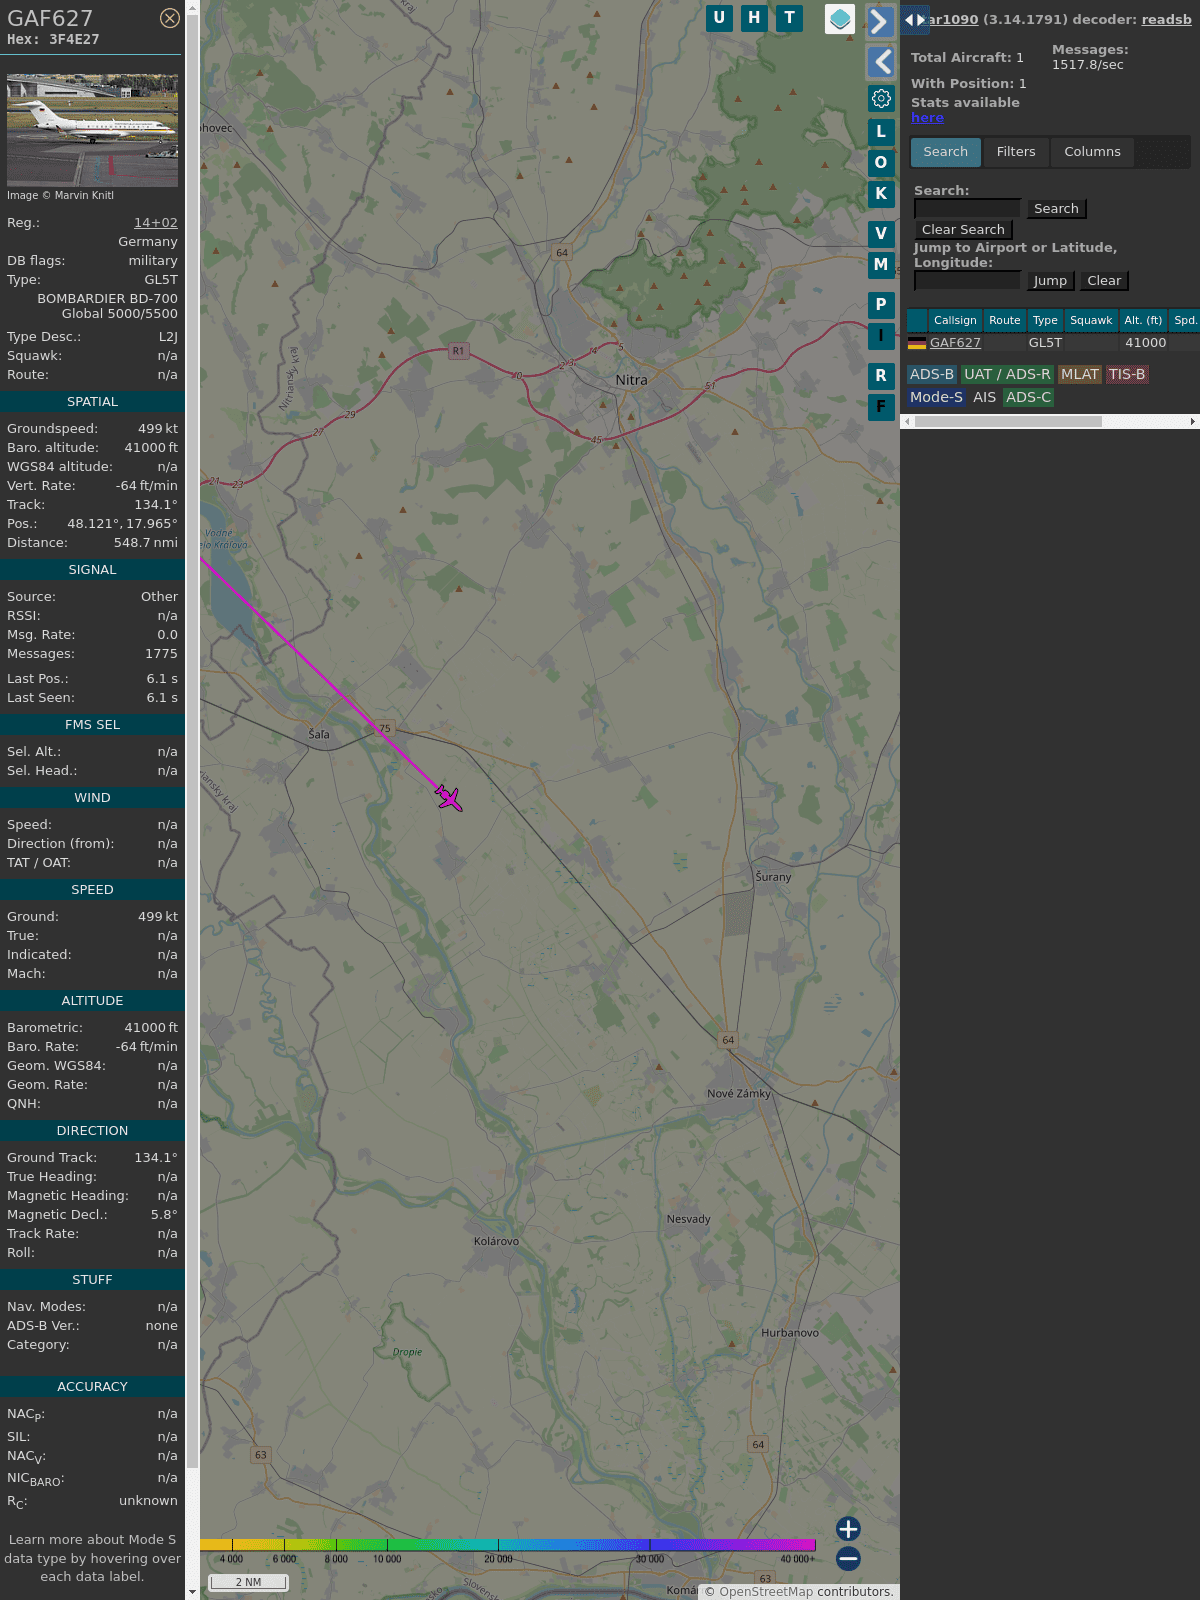Click the Baro. altitude 41000 ft value
This screenshot has width=1200, height=1600.
(151, 448)
